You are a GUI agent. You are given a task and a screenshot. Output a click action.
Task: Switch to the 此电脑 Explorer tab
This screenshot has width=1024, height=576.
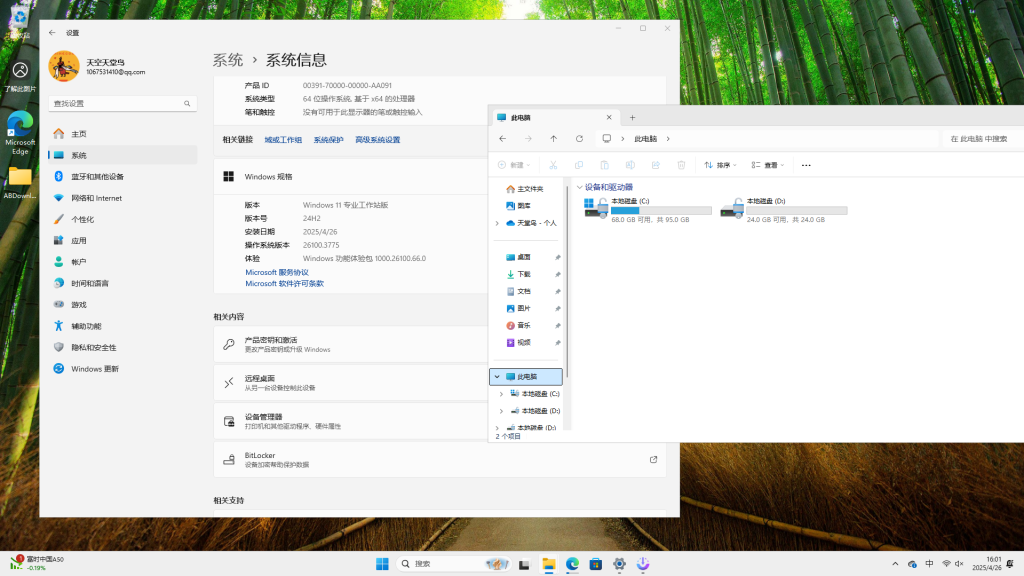[x=554, y=118]
